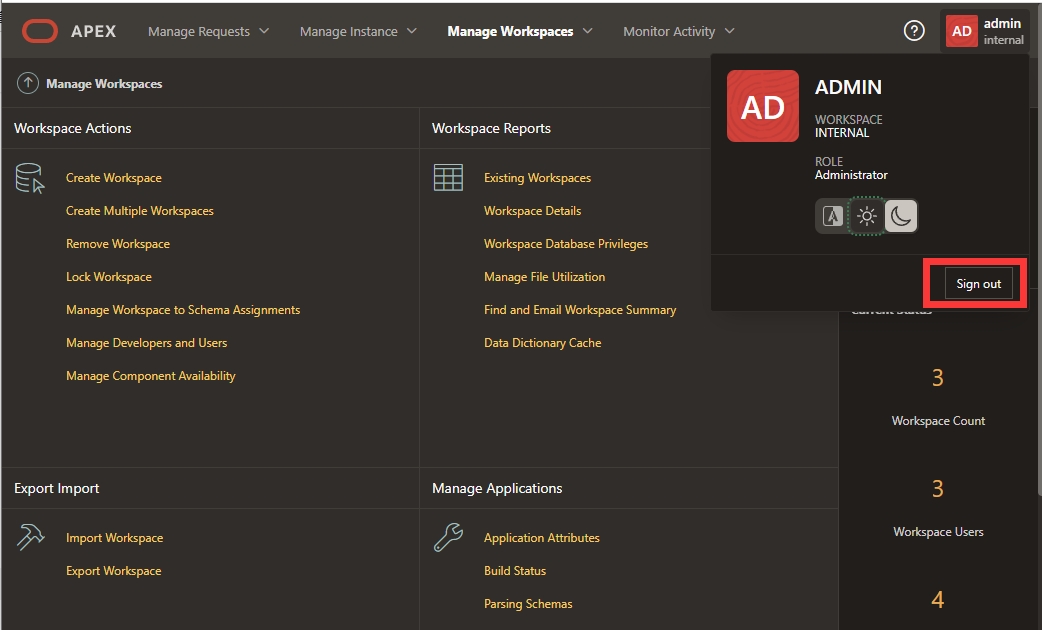This screenshot has height=630, width=1042.
Task: Toggle the admin account menu in header
Action: 984,31
